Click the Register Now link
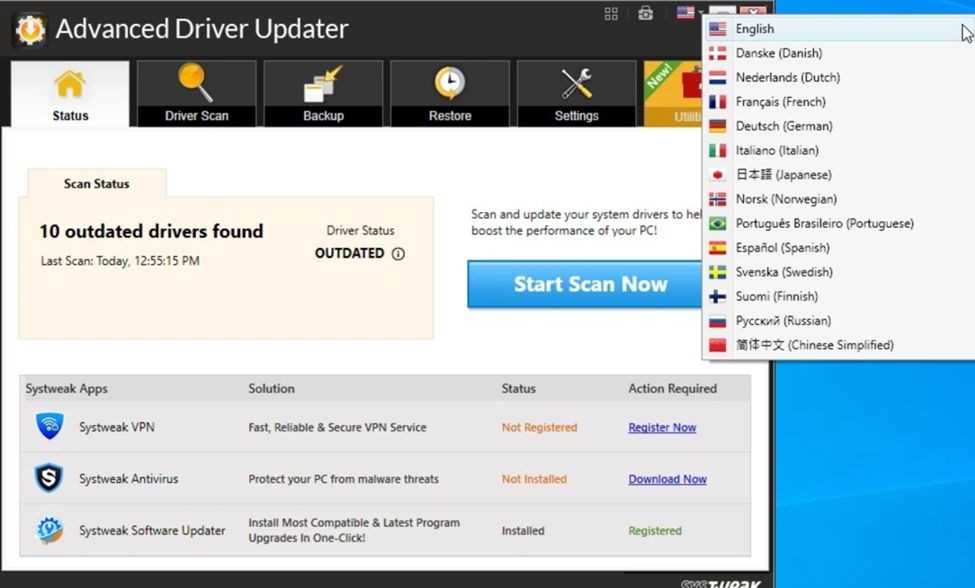Image resolution: width=975 pixels, height=588 pixels. click(x=662, y=428)
